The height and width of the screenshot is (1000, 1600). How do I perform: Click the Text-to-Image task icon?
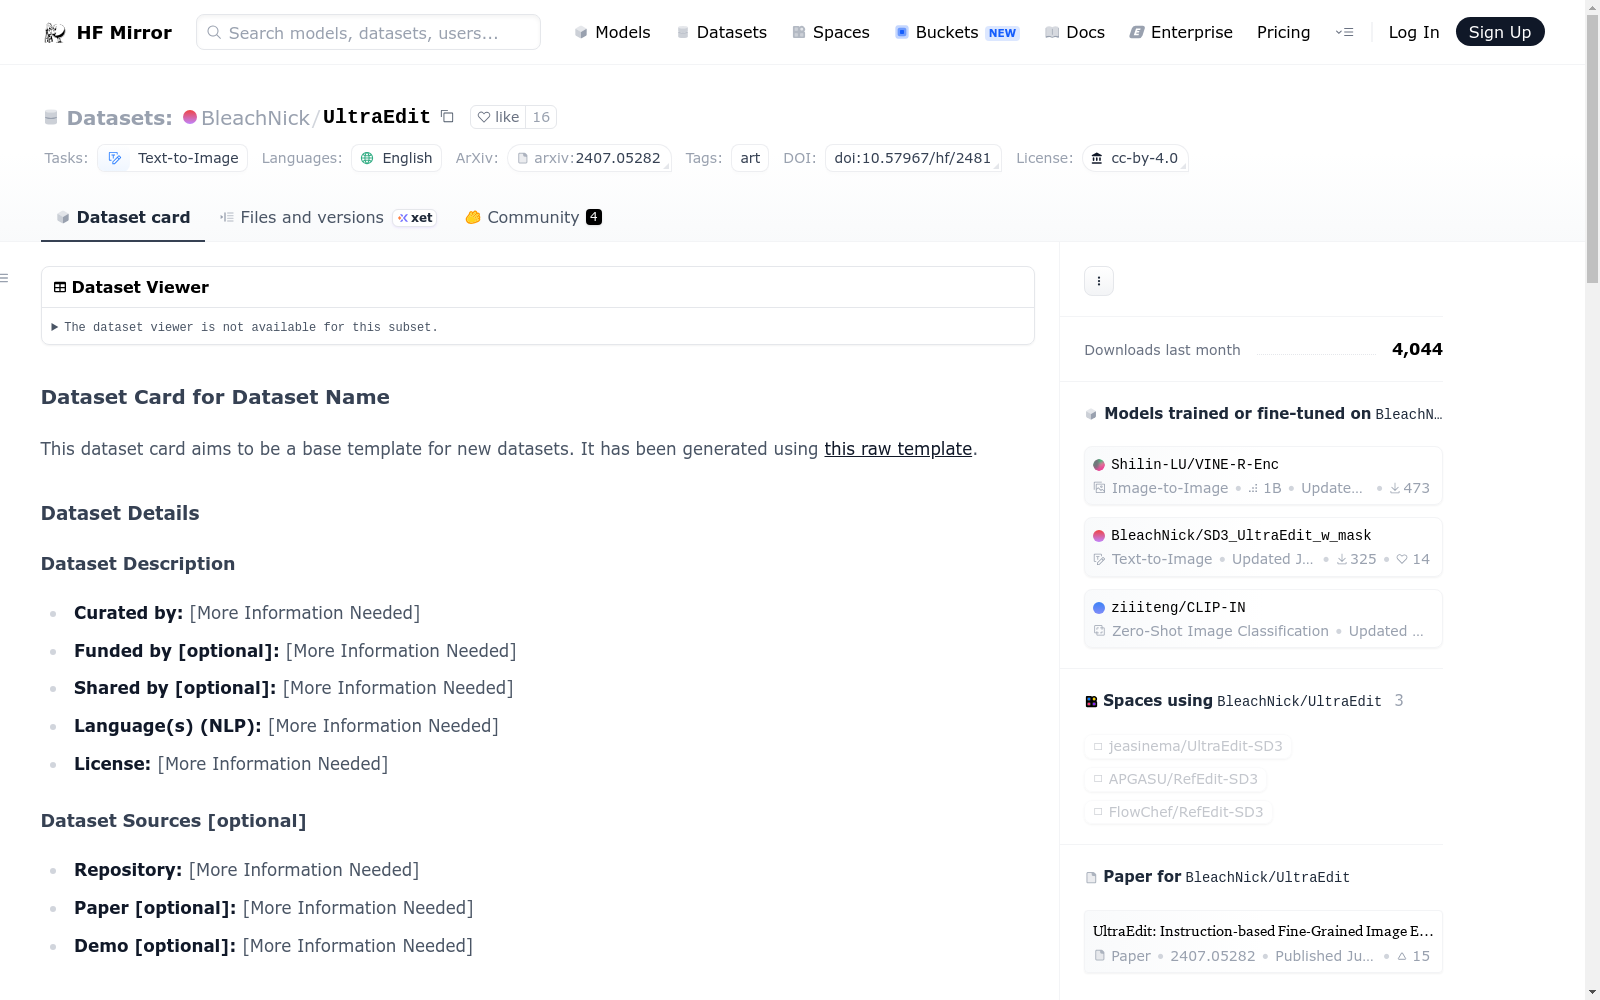click(115, 158)
